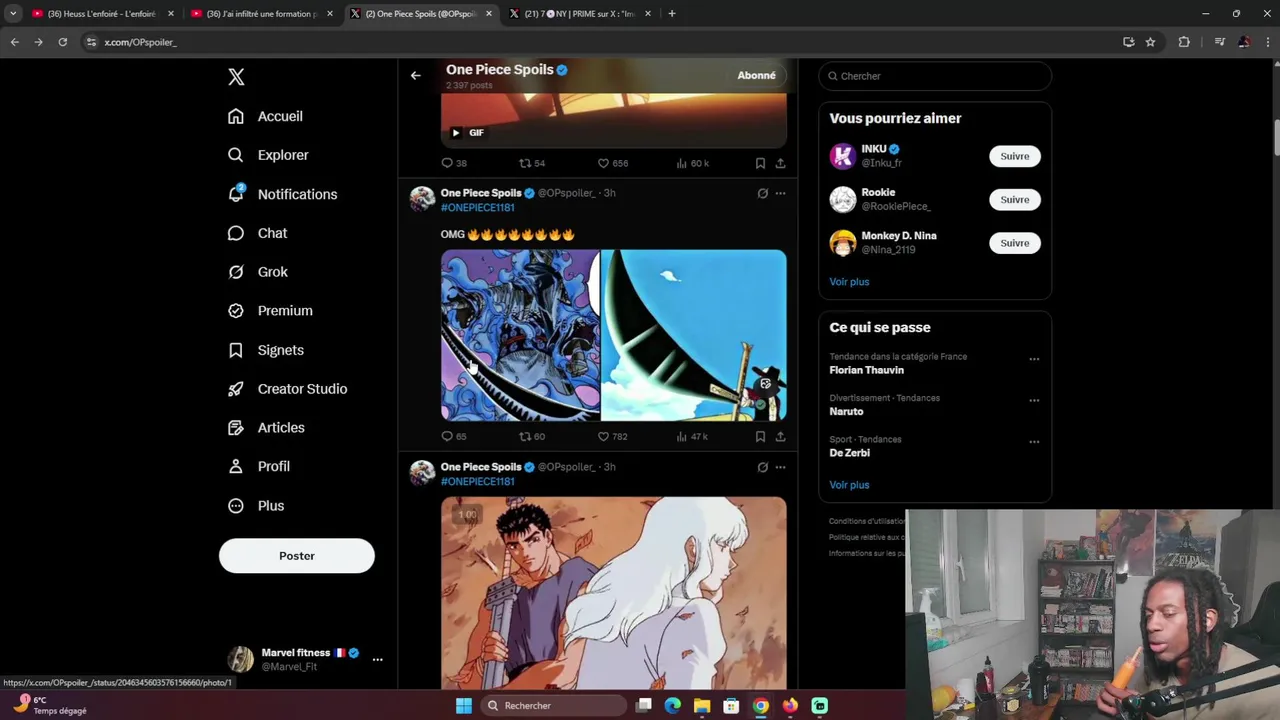Image resolution: width=1280 pixels, height=720 pixels.
Task: Open browser tab search dropdown arrow
Action: (13, 14)
